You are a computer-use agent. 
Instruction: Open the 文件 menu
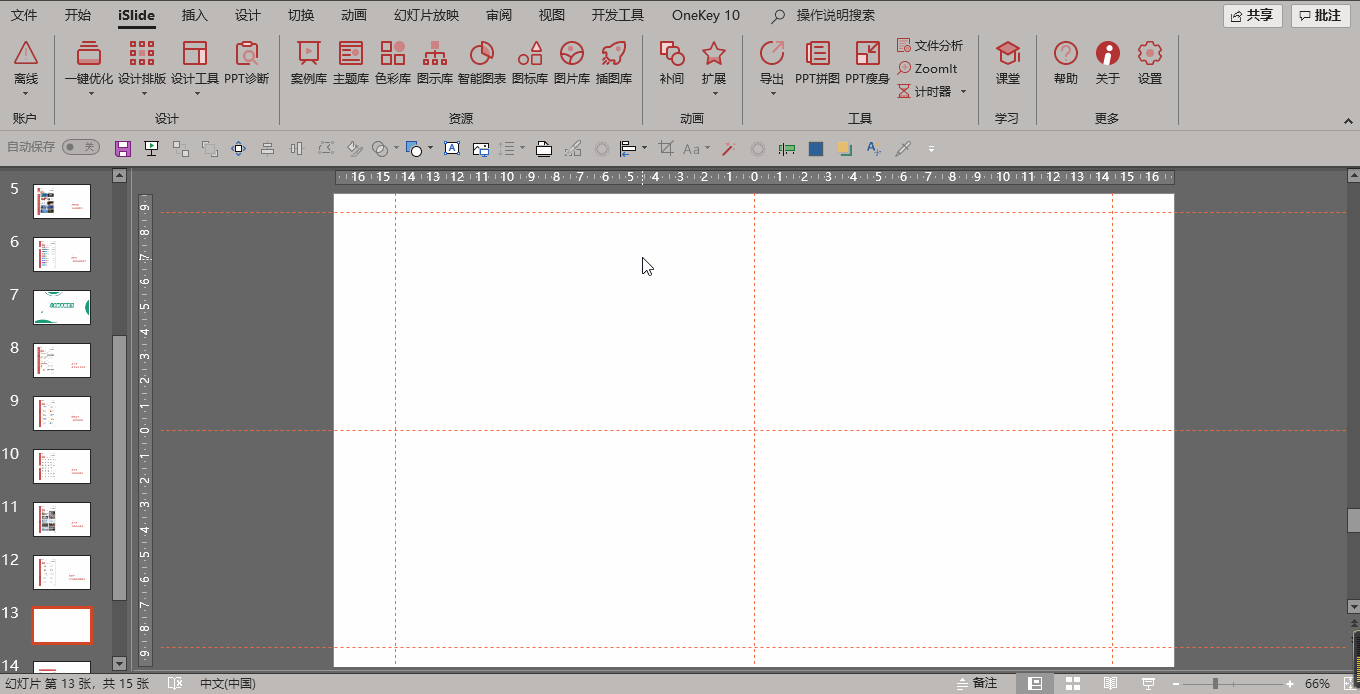click(24, 15)
